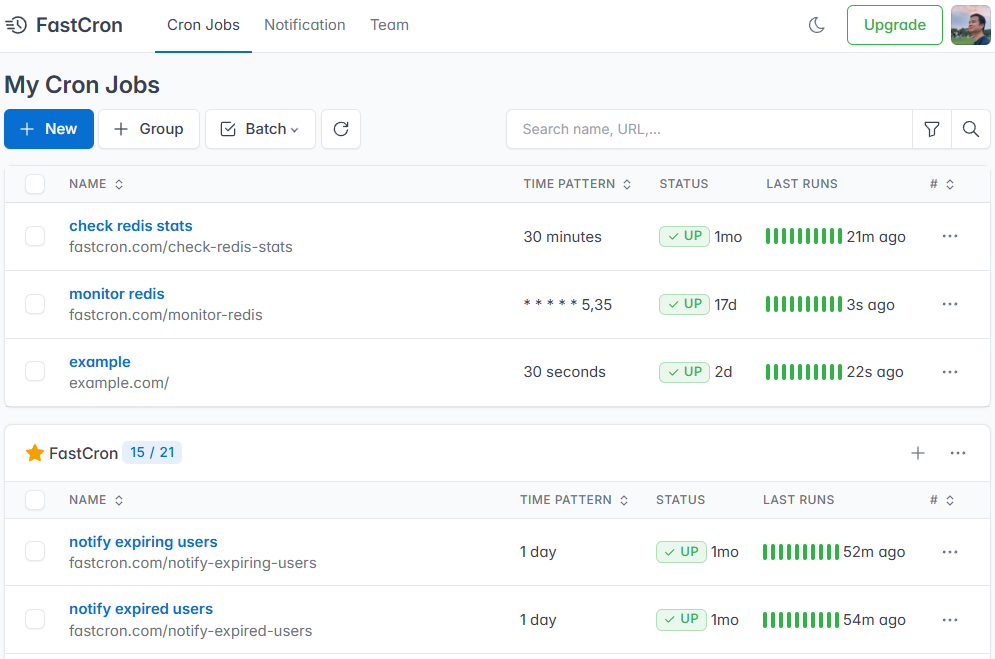Open FastCron group options menu
Viewport: 995px width, 659px height.
pyautogui.click(x=958, y=453)
